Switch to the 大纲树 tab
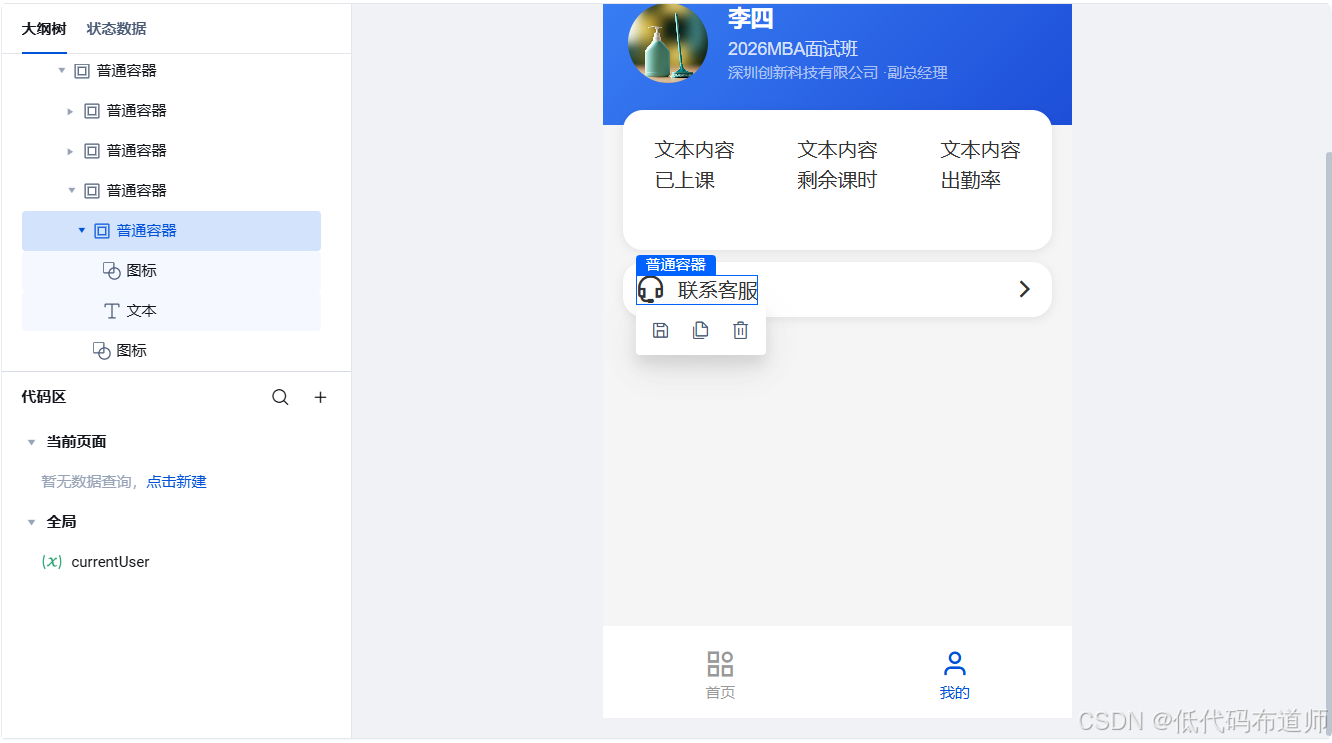Image resolution: width=1332 pixels, height=743 pixels. 43,29
